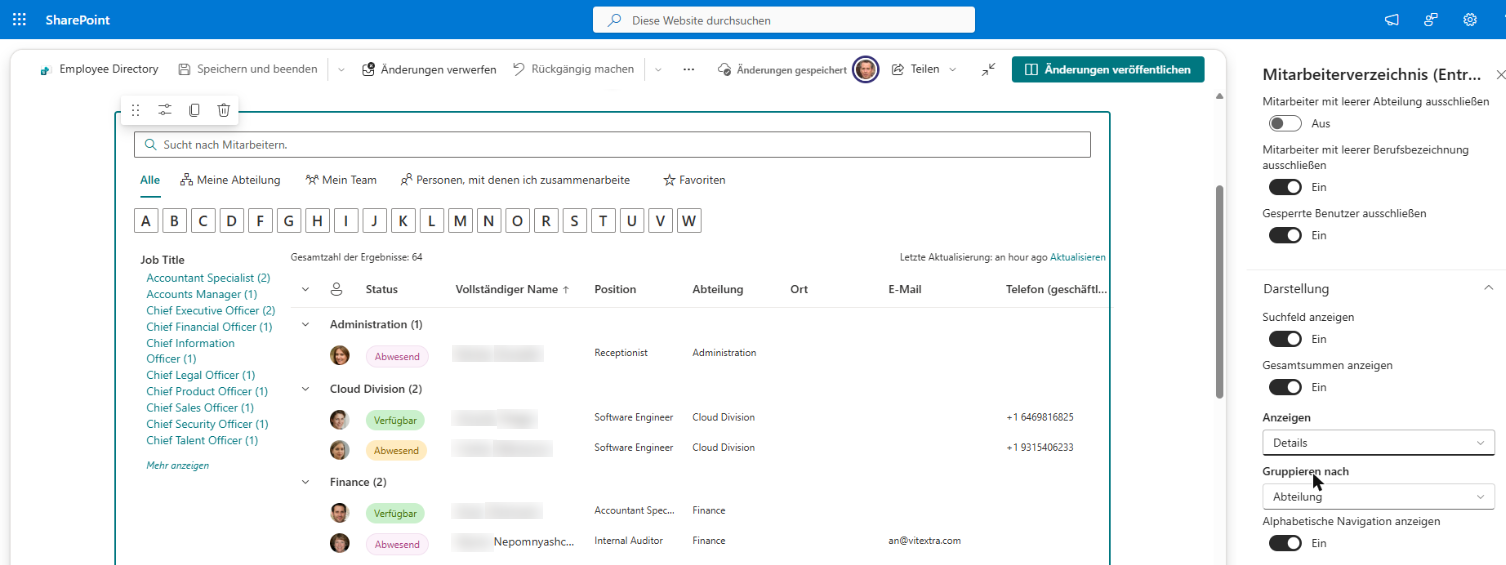Switch to the Favoriten tab
This screenshot has width=1506, height=565.
pyautogui.click(x=694, y=180)
